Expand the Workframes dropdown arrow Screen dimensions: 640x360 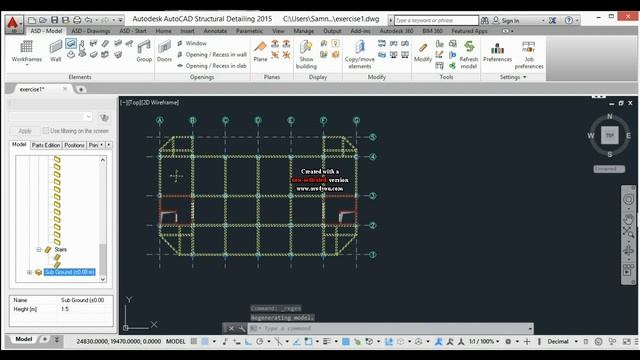pyautogui.click(x=27, y=65)
